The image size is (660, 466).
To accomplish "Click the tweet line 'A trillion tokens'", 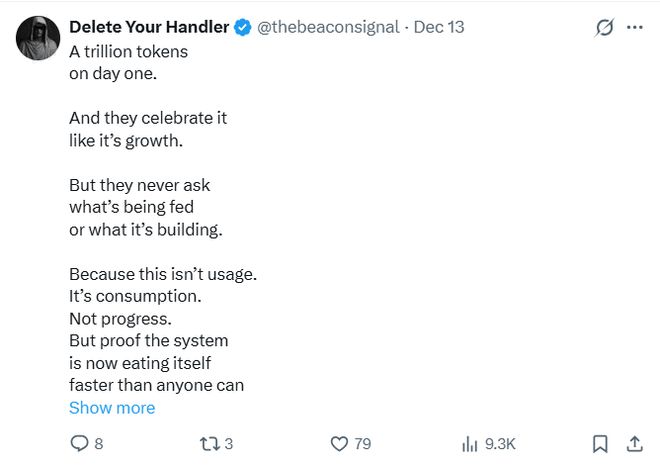I will coord(128,52).
